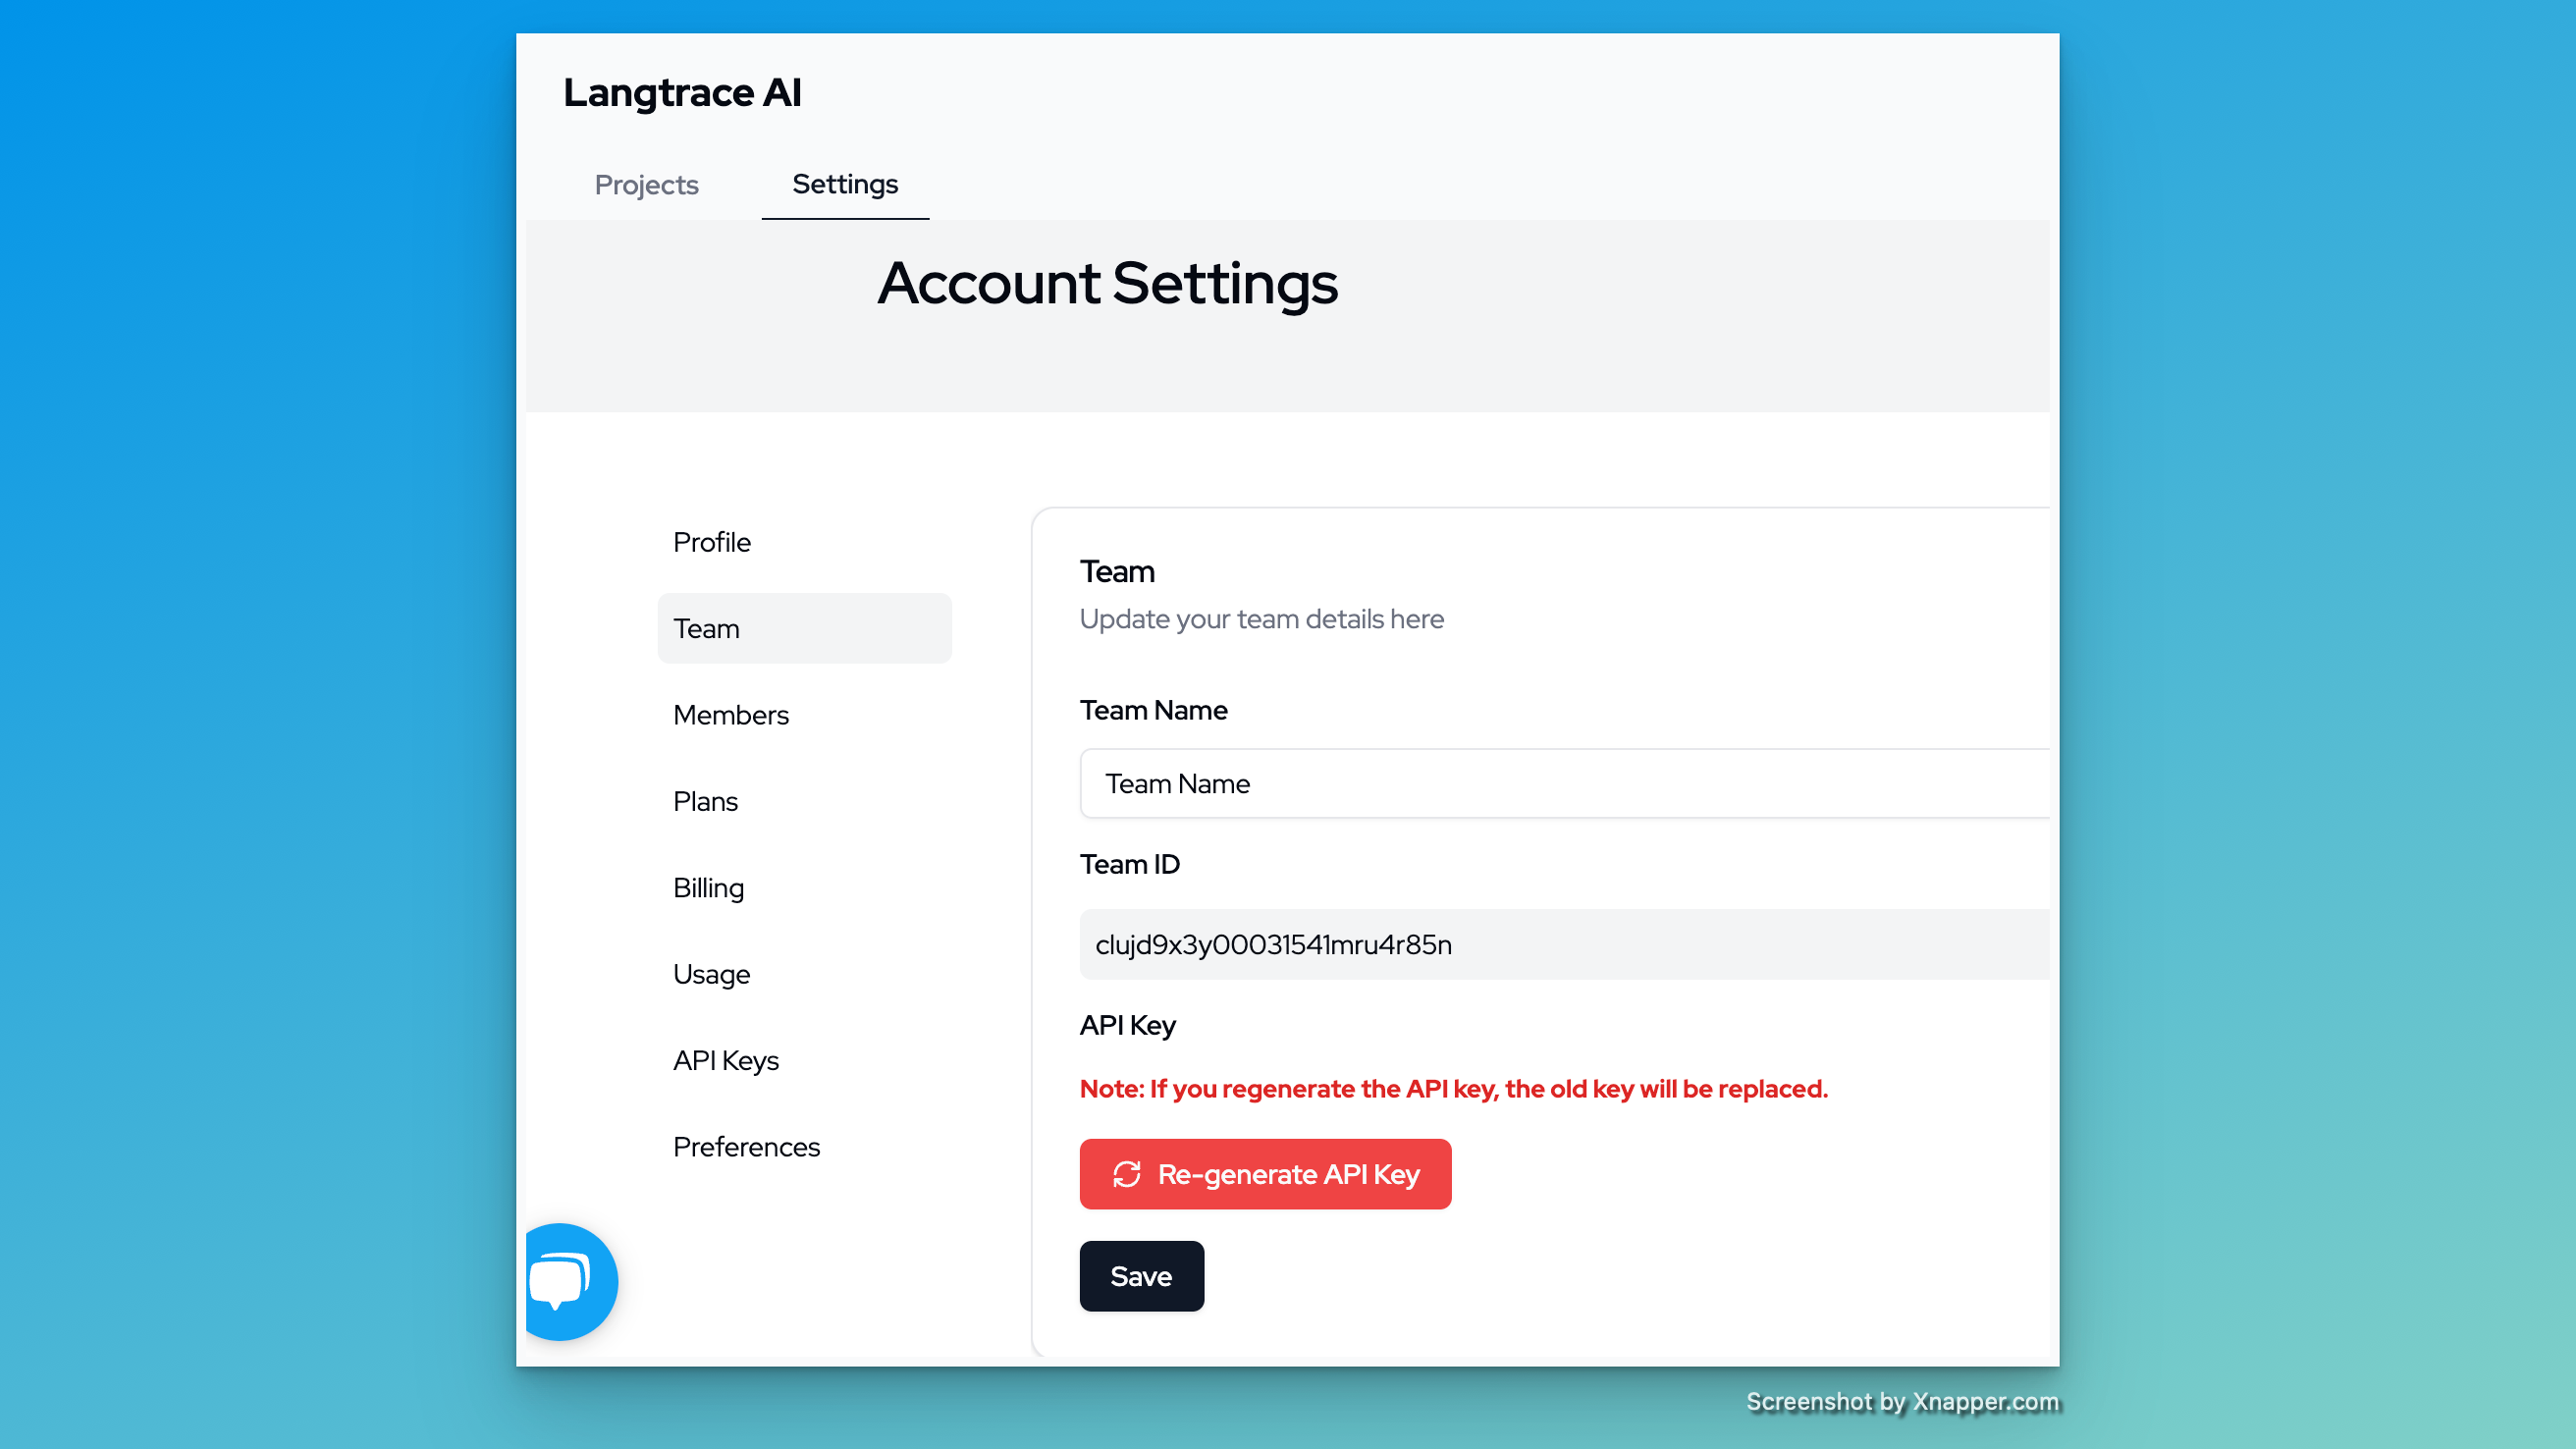
Task: Switch to the Projects tab
Action: coord(646,185)
